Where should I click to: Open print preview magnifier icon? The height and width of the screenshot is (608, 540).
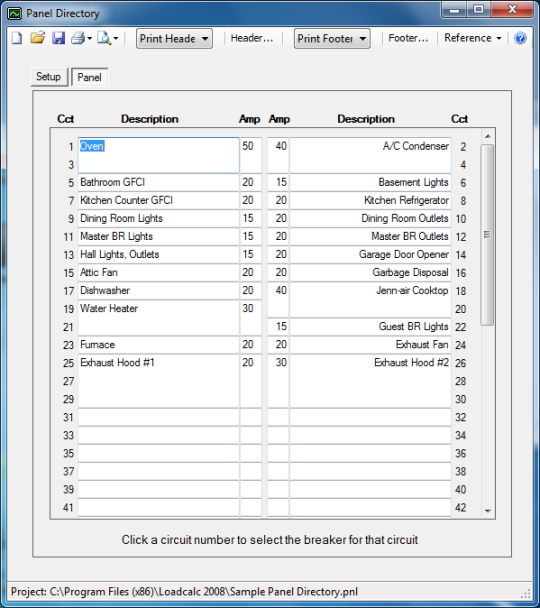point(104,38)
